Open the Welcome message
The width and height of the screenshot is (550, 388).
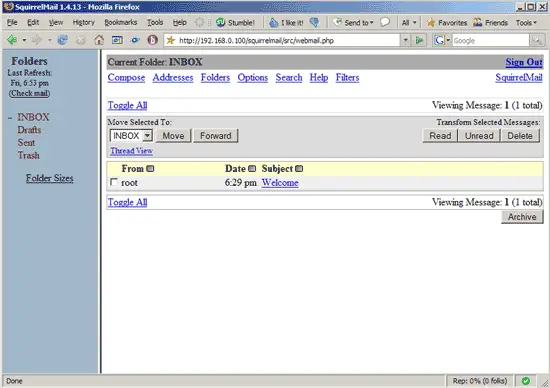(x=280, y=183)
